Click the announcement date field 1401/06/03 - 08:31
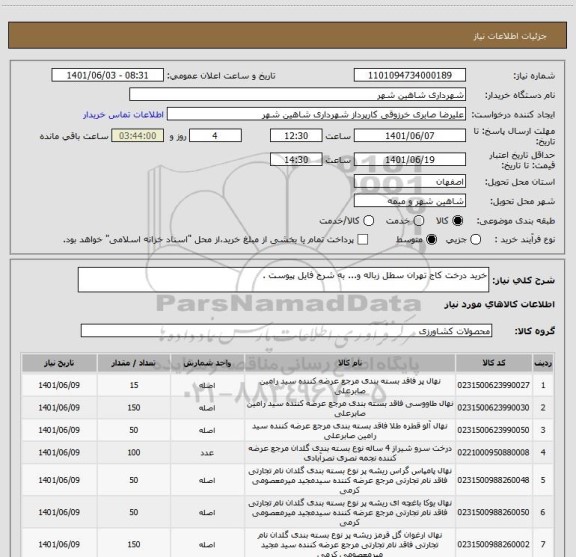The width and height of the screenshot is (576, 557). (x=107, y=75)
